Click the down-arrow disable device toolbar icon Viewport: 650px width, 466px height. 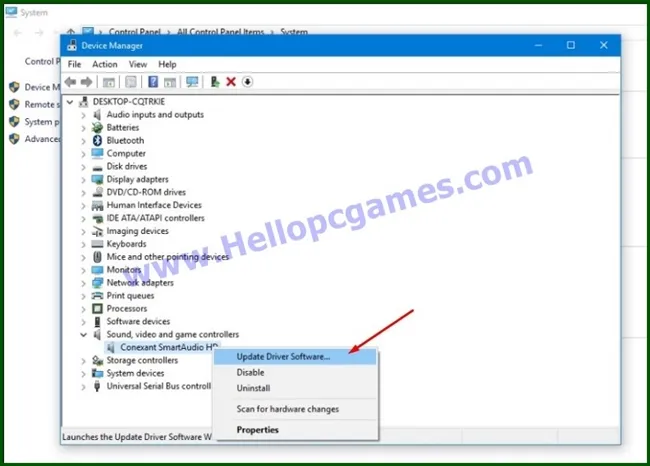pos(247,82)
